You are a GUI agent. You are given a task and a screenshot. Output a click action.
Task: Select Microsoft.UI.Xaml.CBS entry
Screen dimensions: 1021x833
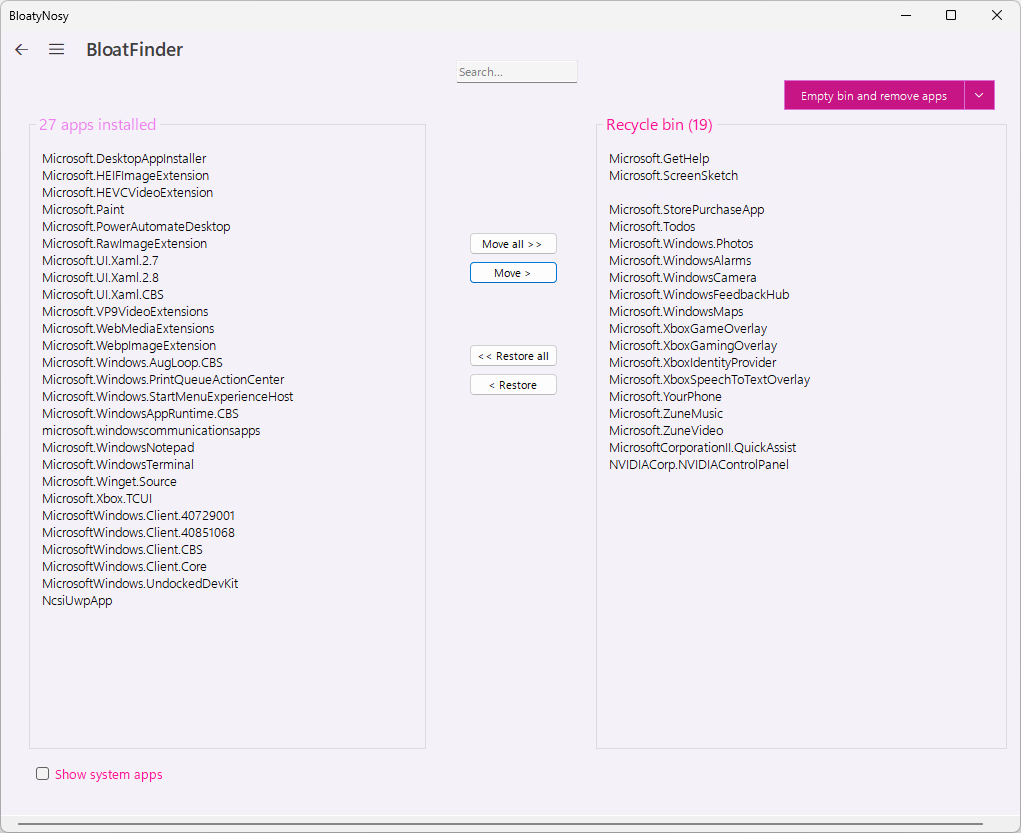click(102, 294)
